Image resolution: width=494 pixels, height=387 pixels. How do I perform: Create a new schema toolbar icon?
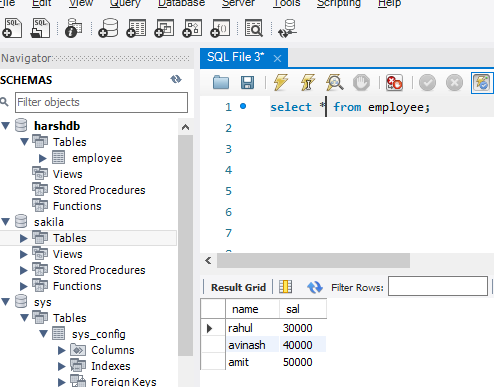(x=108, y=28)
